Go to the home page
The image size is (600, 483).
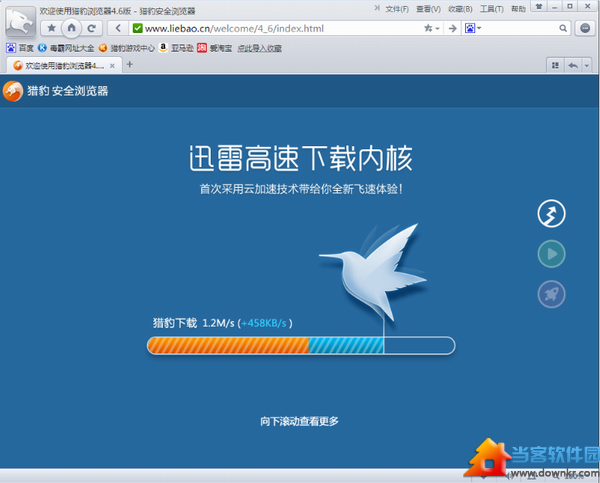[71, 28]
